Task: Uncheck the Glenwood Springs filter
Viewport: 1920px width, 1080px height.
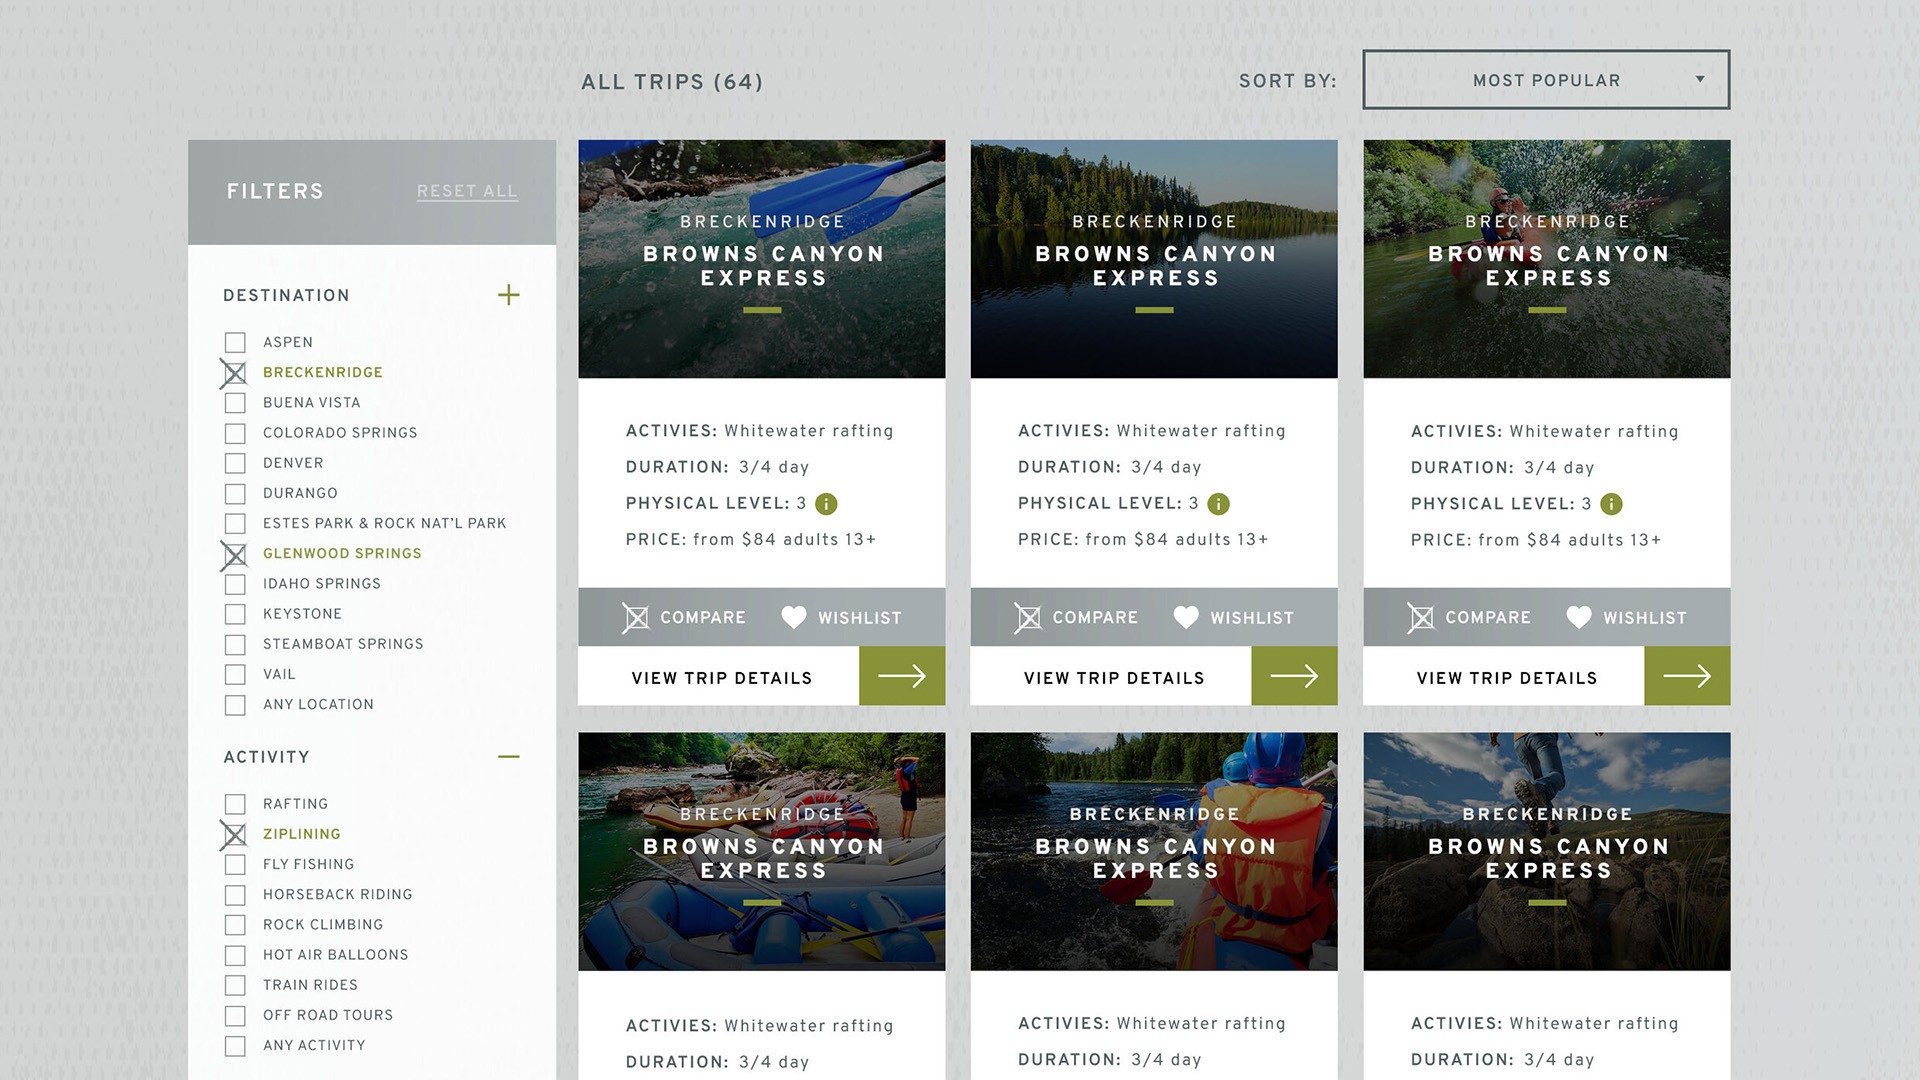Action: [235, 554]
